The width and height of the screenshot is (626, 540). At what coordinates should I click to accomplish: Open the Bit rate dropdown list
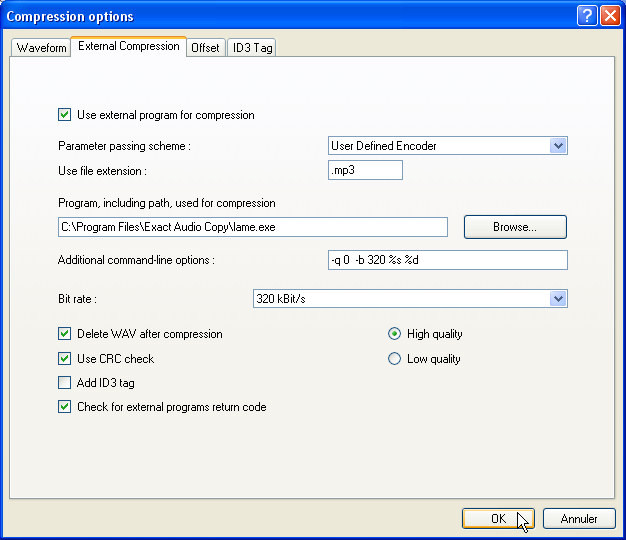(558, 299)
